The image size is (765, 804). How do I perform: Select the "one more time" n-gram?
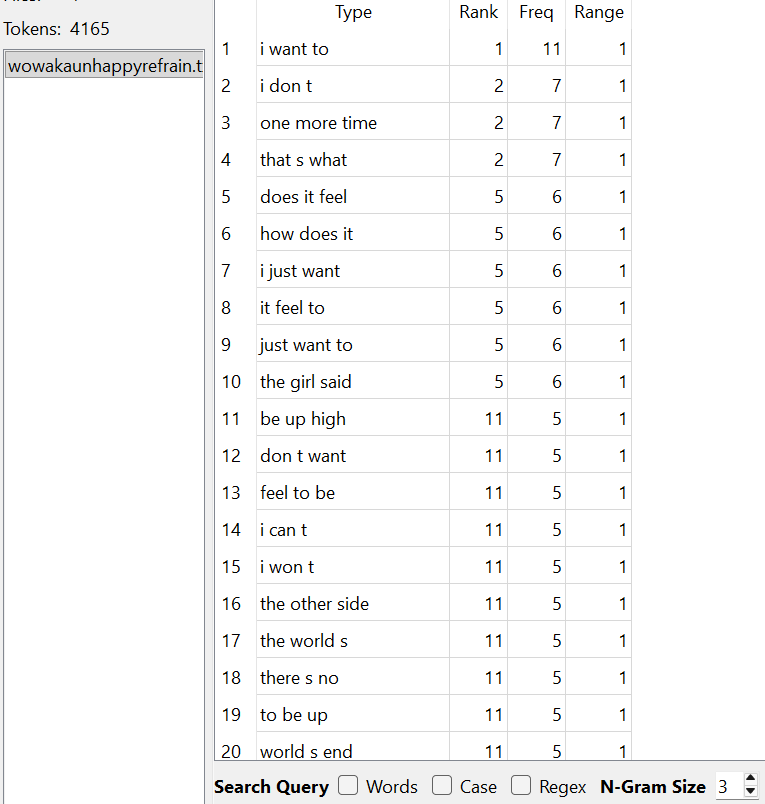[318, 123]
